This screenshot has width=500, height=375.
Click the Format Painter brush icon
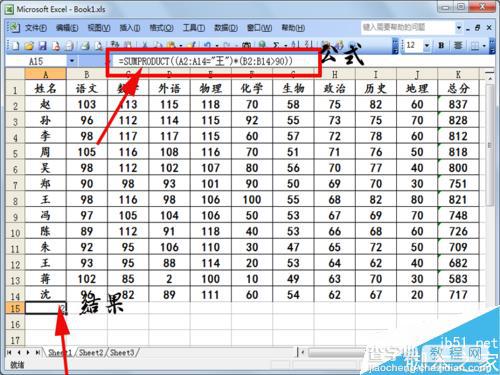coord(192,45)
